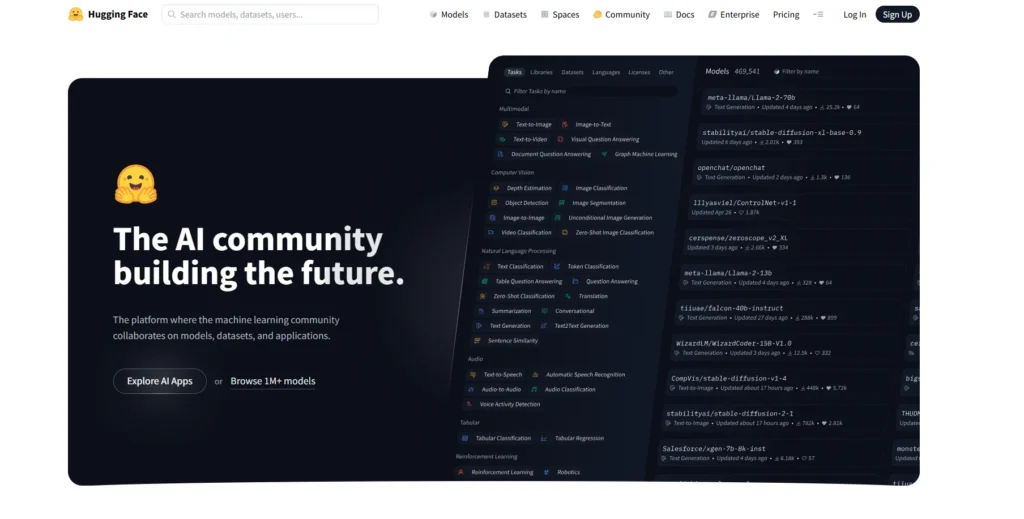Open the more options menu after Pricing
Viewport: 1024px width, 519px height.
click(x=818, y=15)
